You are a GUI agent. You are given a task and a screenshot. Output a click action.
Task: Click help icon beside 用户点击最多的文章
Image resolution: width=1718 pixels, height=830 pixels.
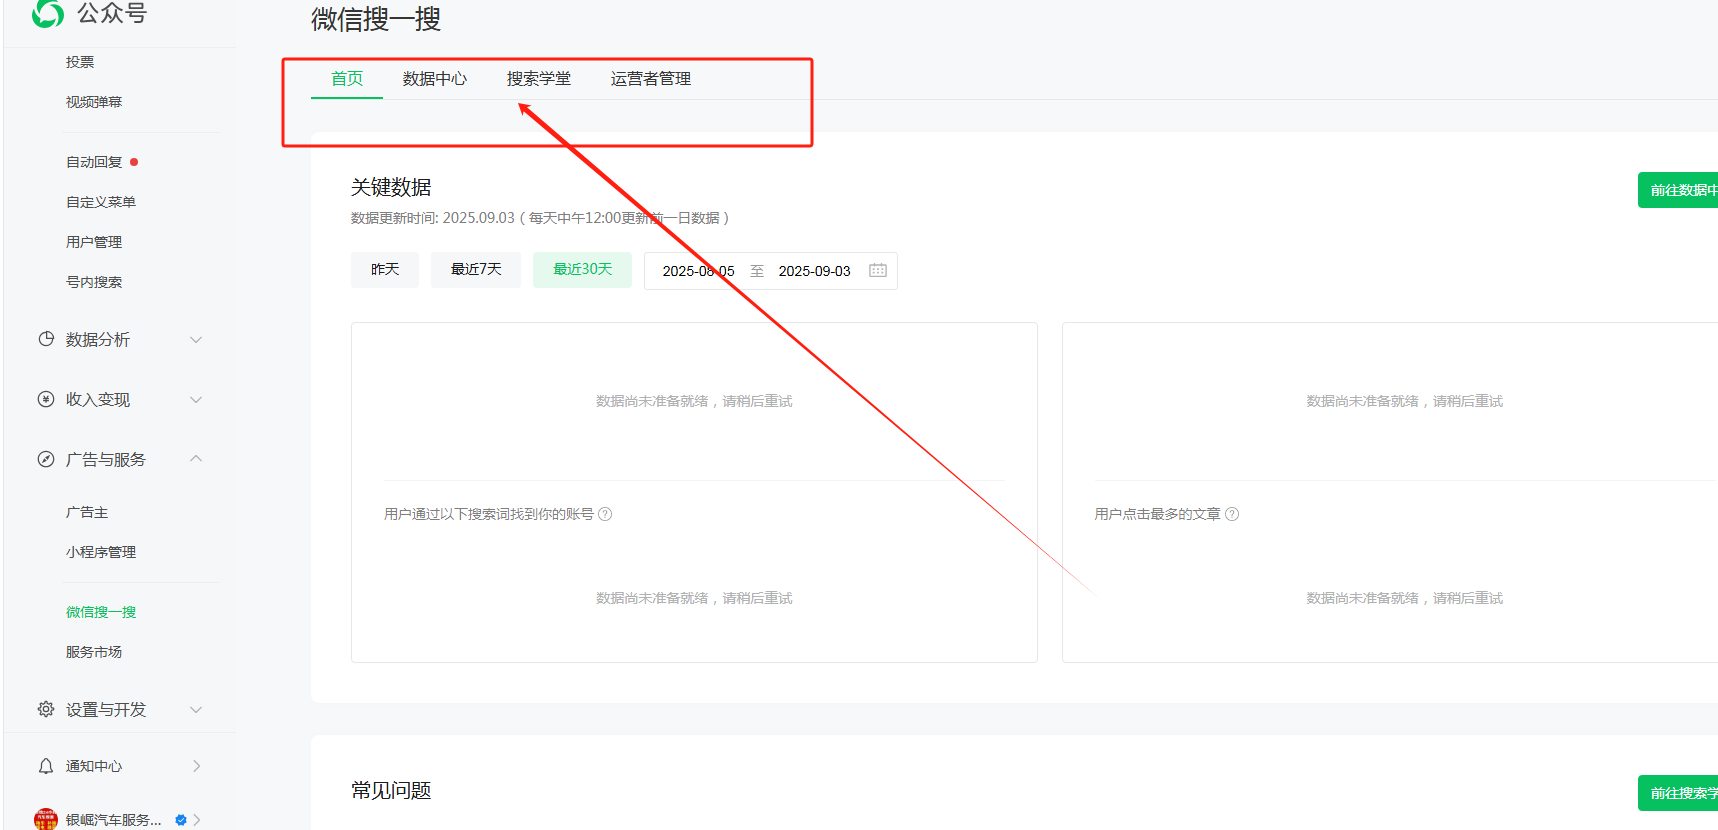(x=1232, y=514)
